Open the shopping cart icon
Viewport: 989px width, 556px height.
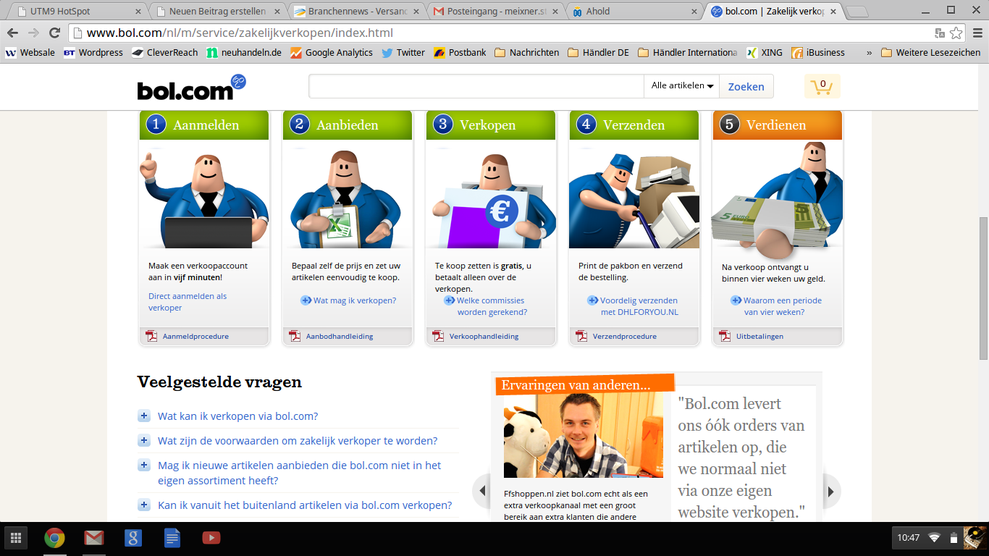tap(822, 86)
